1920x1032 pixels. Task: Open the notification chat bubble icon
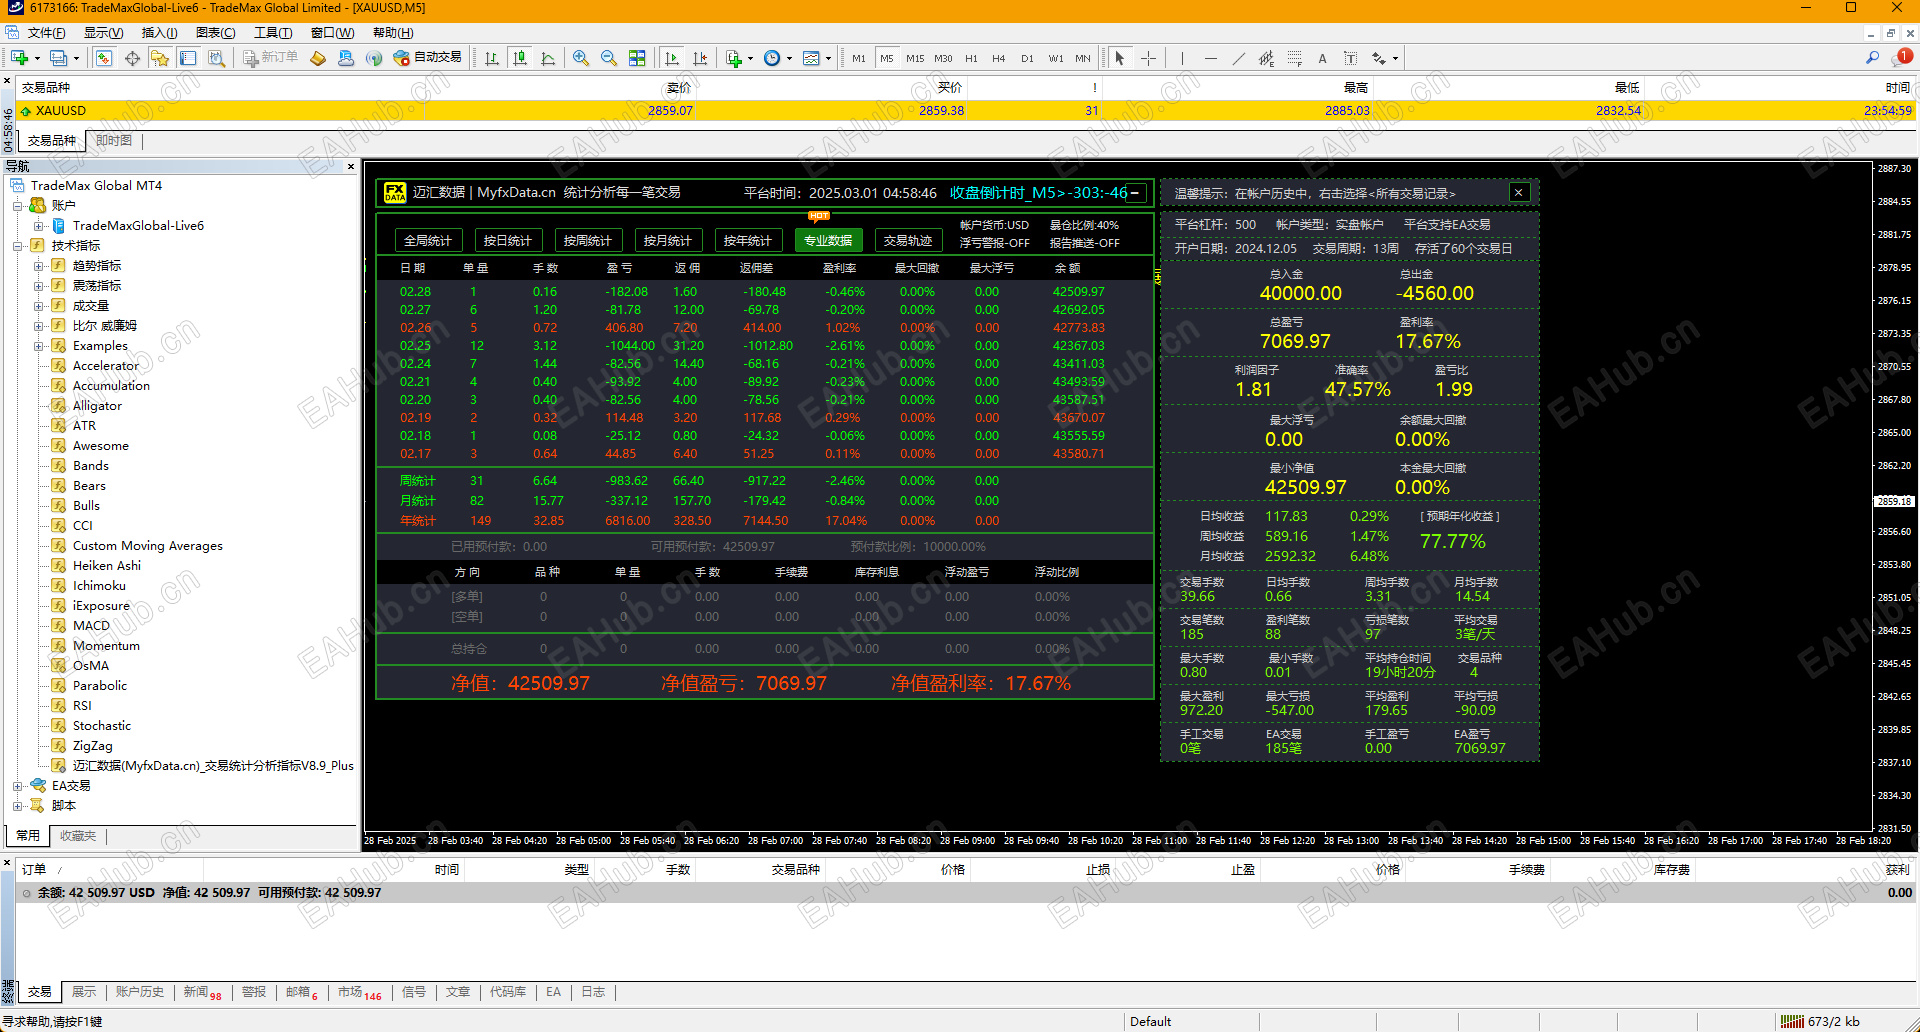point(1902,58)
